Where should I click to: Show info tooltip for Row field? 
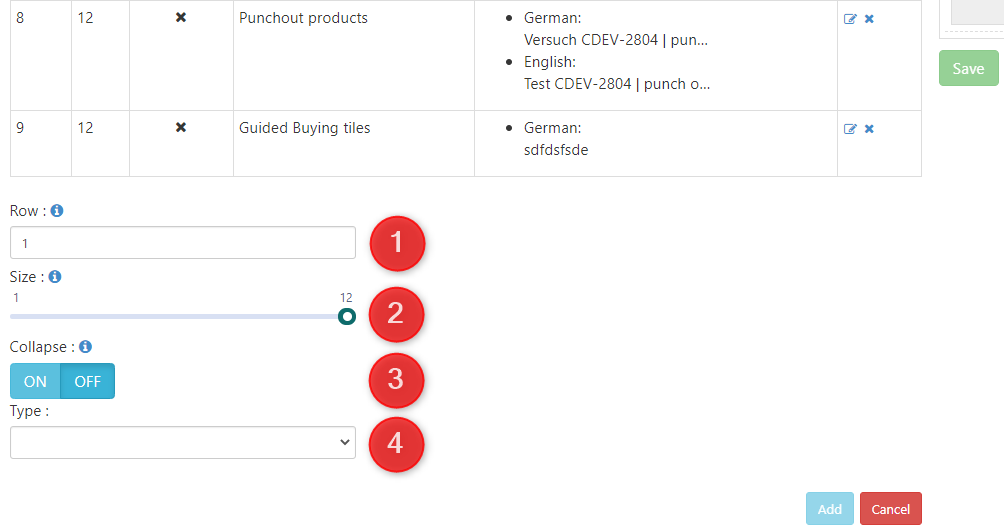click(x=57, y=211)
